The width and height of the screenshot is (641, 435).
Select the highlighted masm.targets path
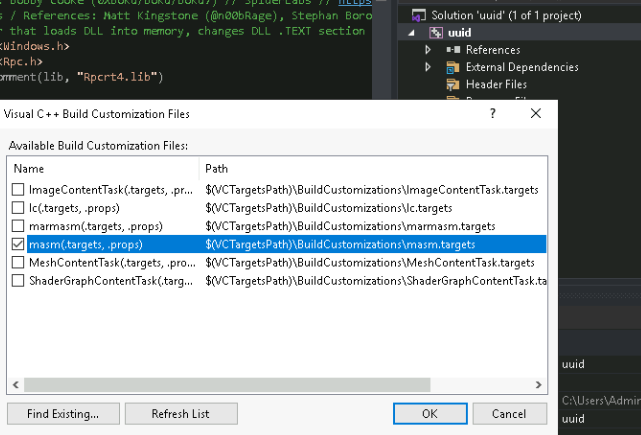[x=340, y=244]
